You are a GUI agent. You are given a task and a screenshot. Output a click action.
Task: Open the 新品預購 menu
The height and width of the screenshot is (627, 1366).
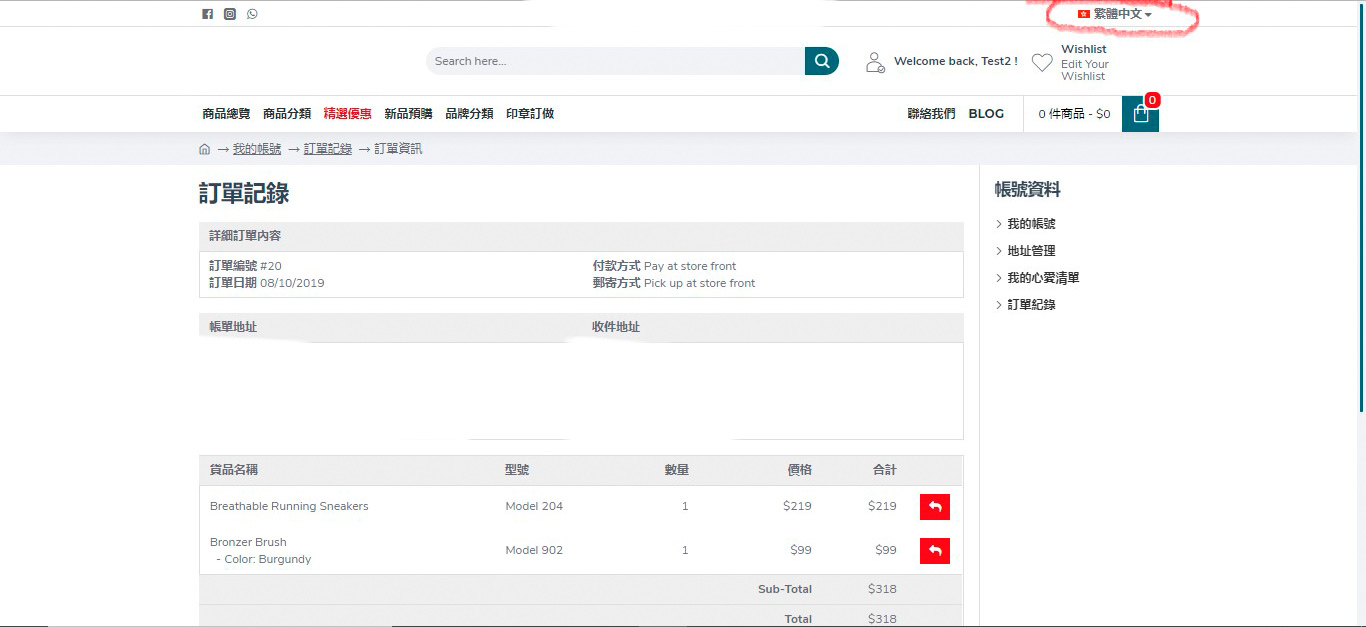[409, 114]
